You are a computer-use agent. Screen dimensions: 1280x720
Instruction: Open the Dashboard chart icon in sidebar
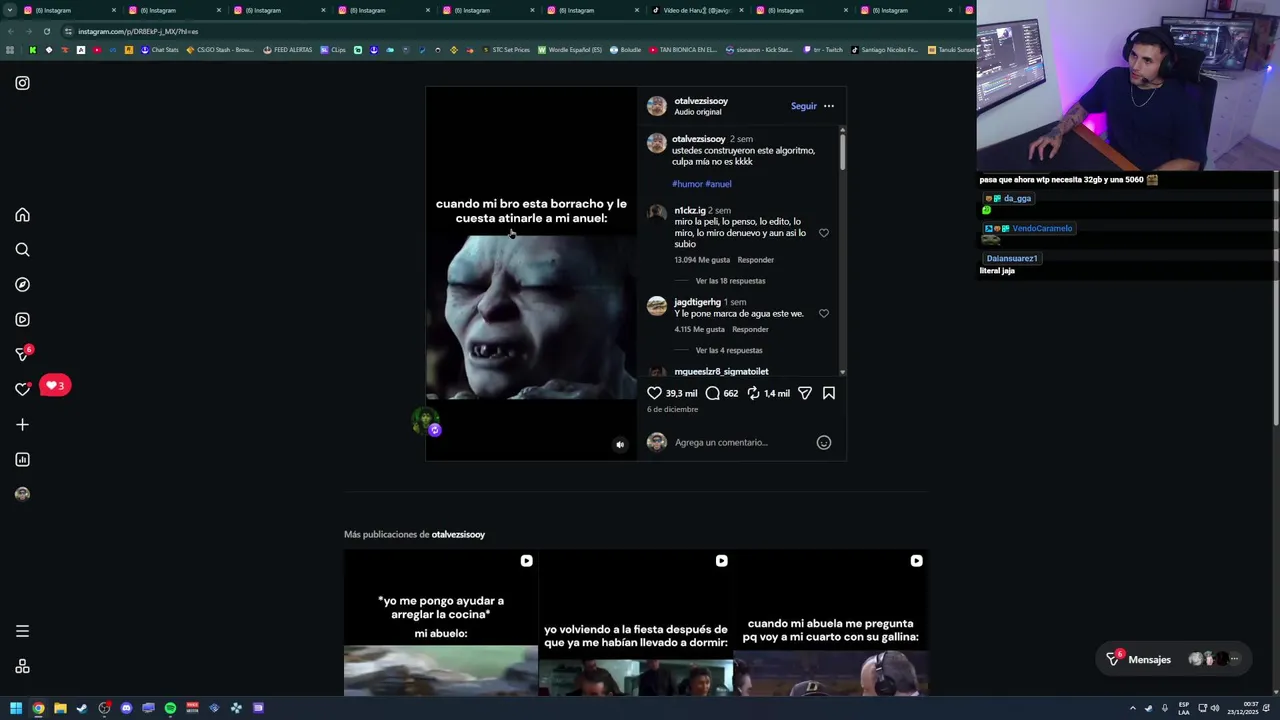pos(22,460)
